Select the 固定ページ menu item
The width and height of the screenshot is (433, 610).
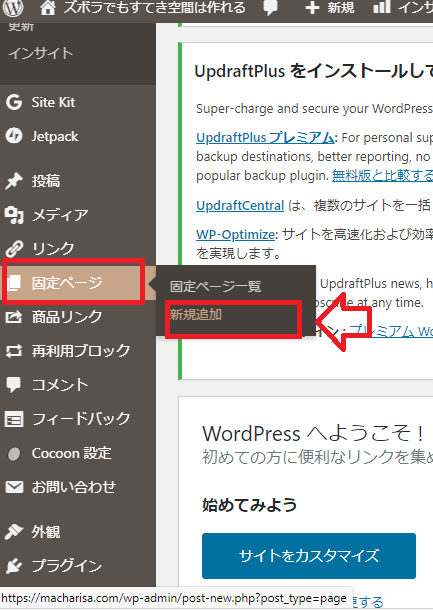[x=67, y=283]
